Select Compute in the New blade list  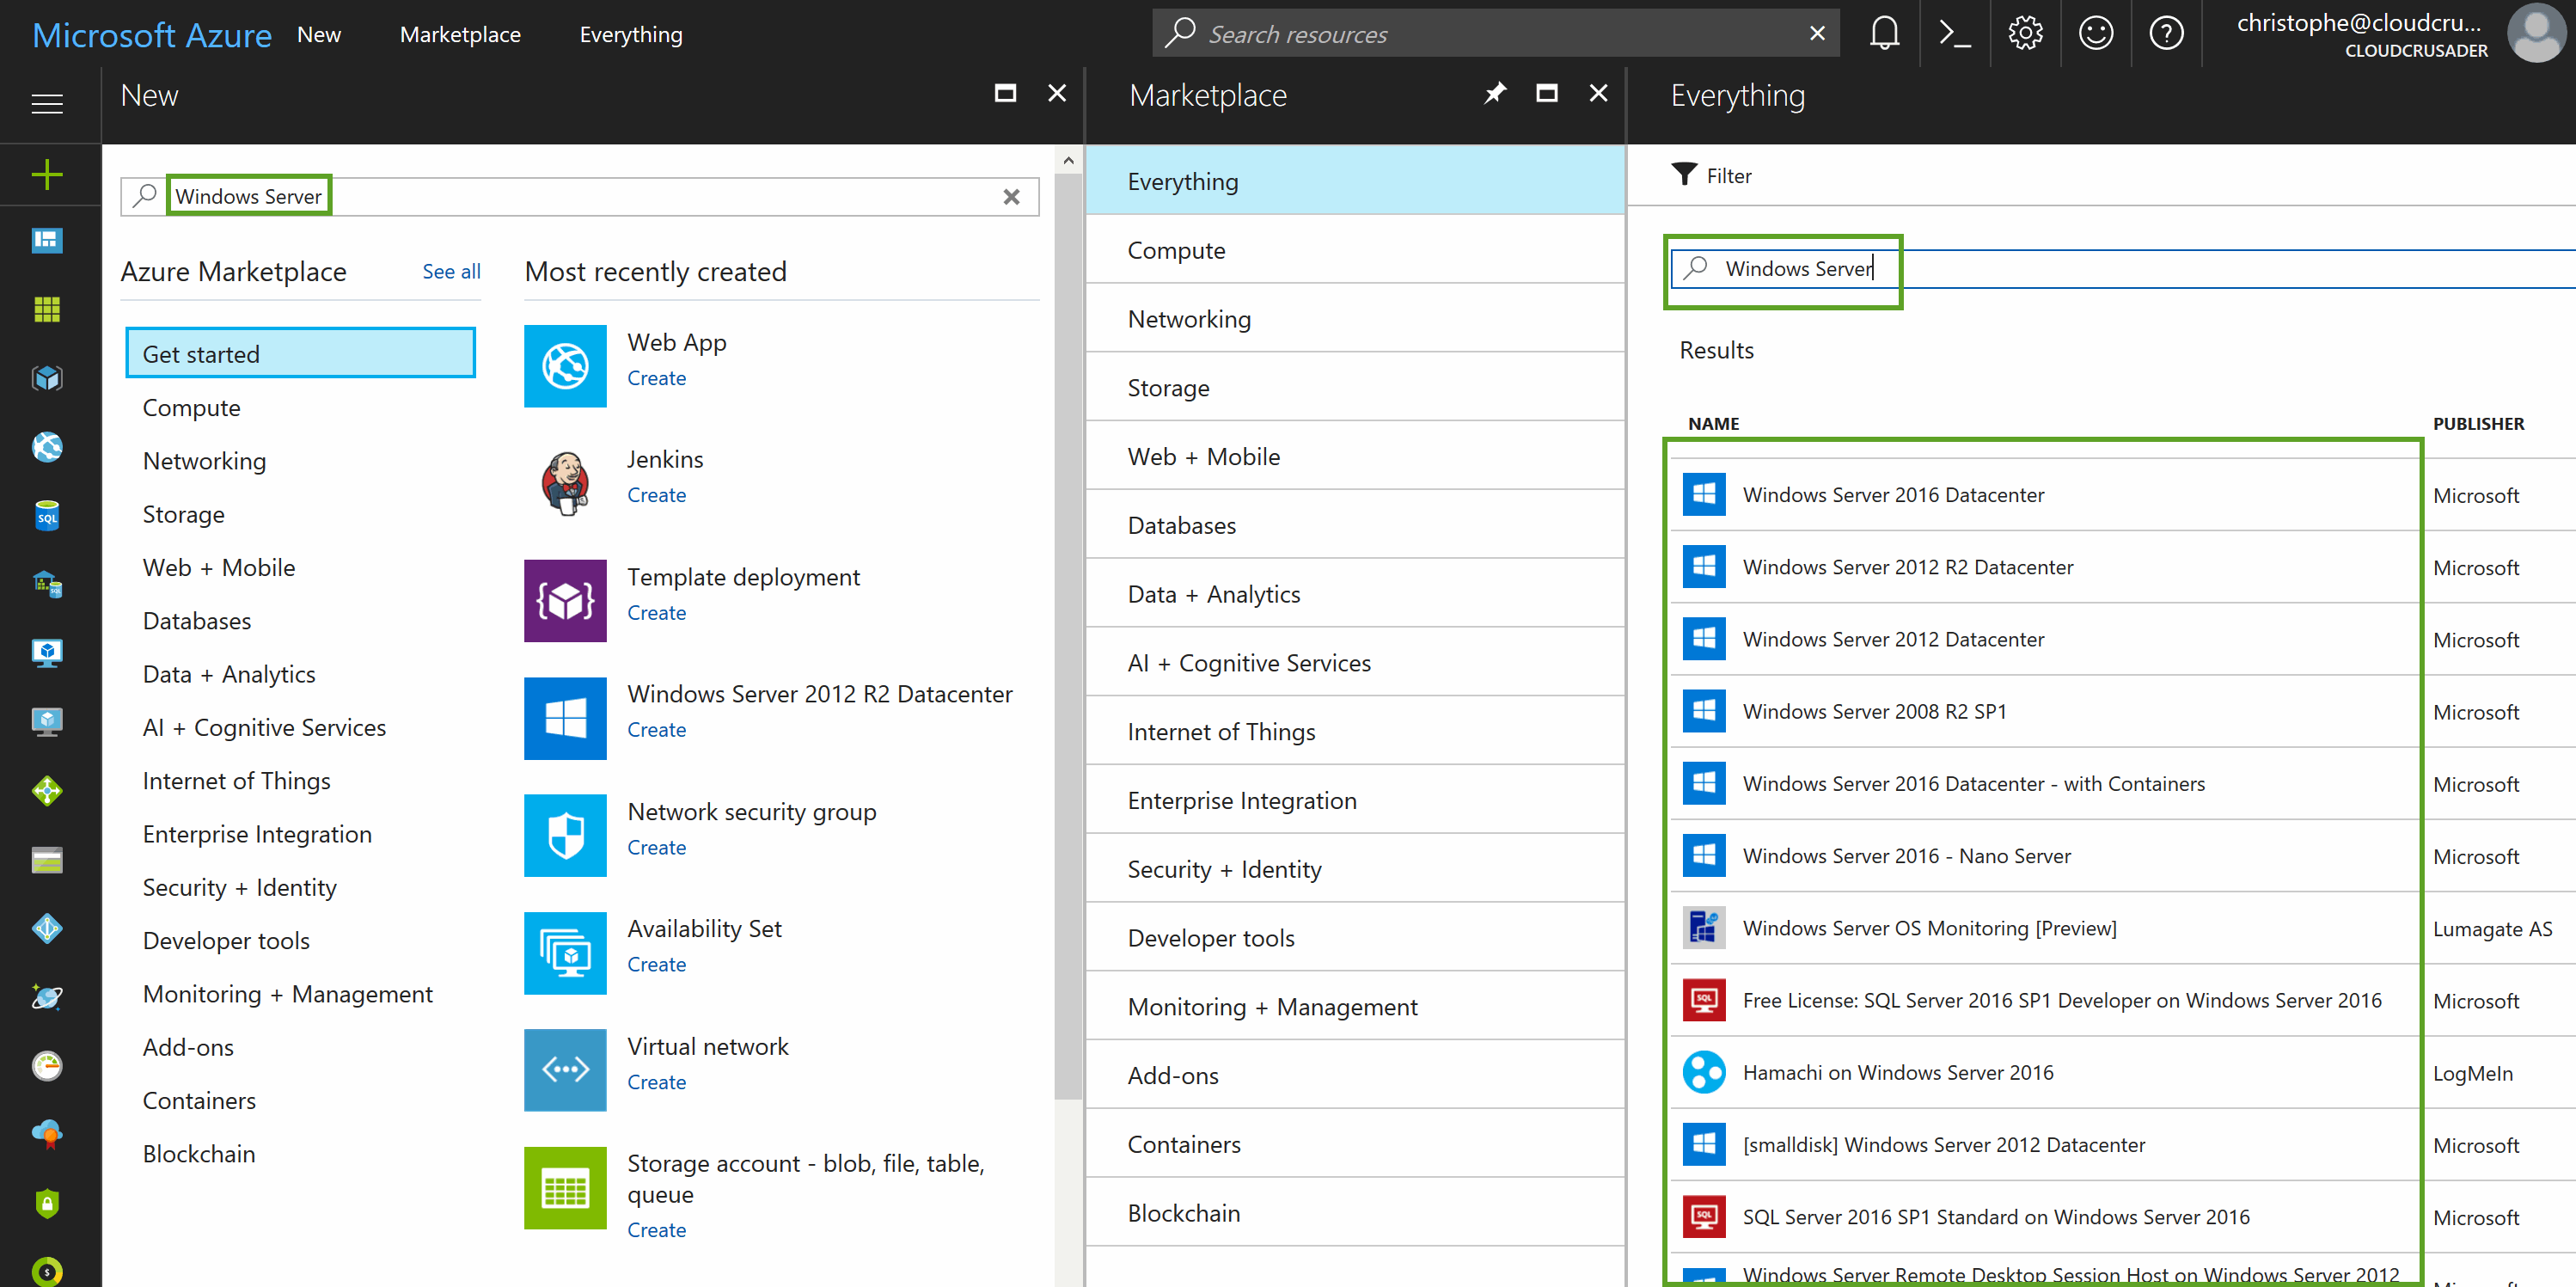click(191, 407)
